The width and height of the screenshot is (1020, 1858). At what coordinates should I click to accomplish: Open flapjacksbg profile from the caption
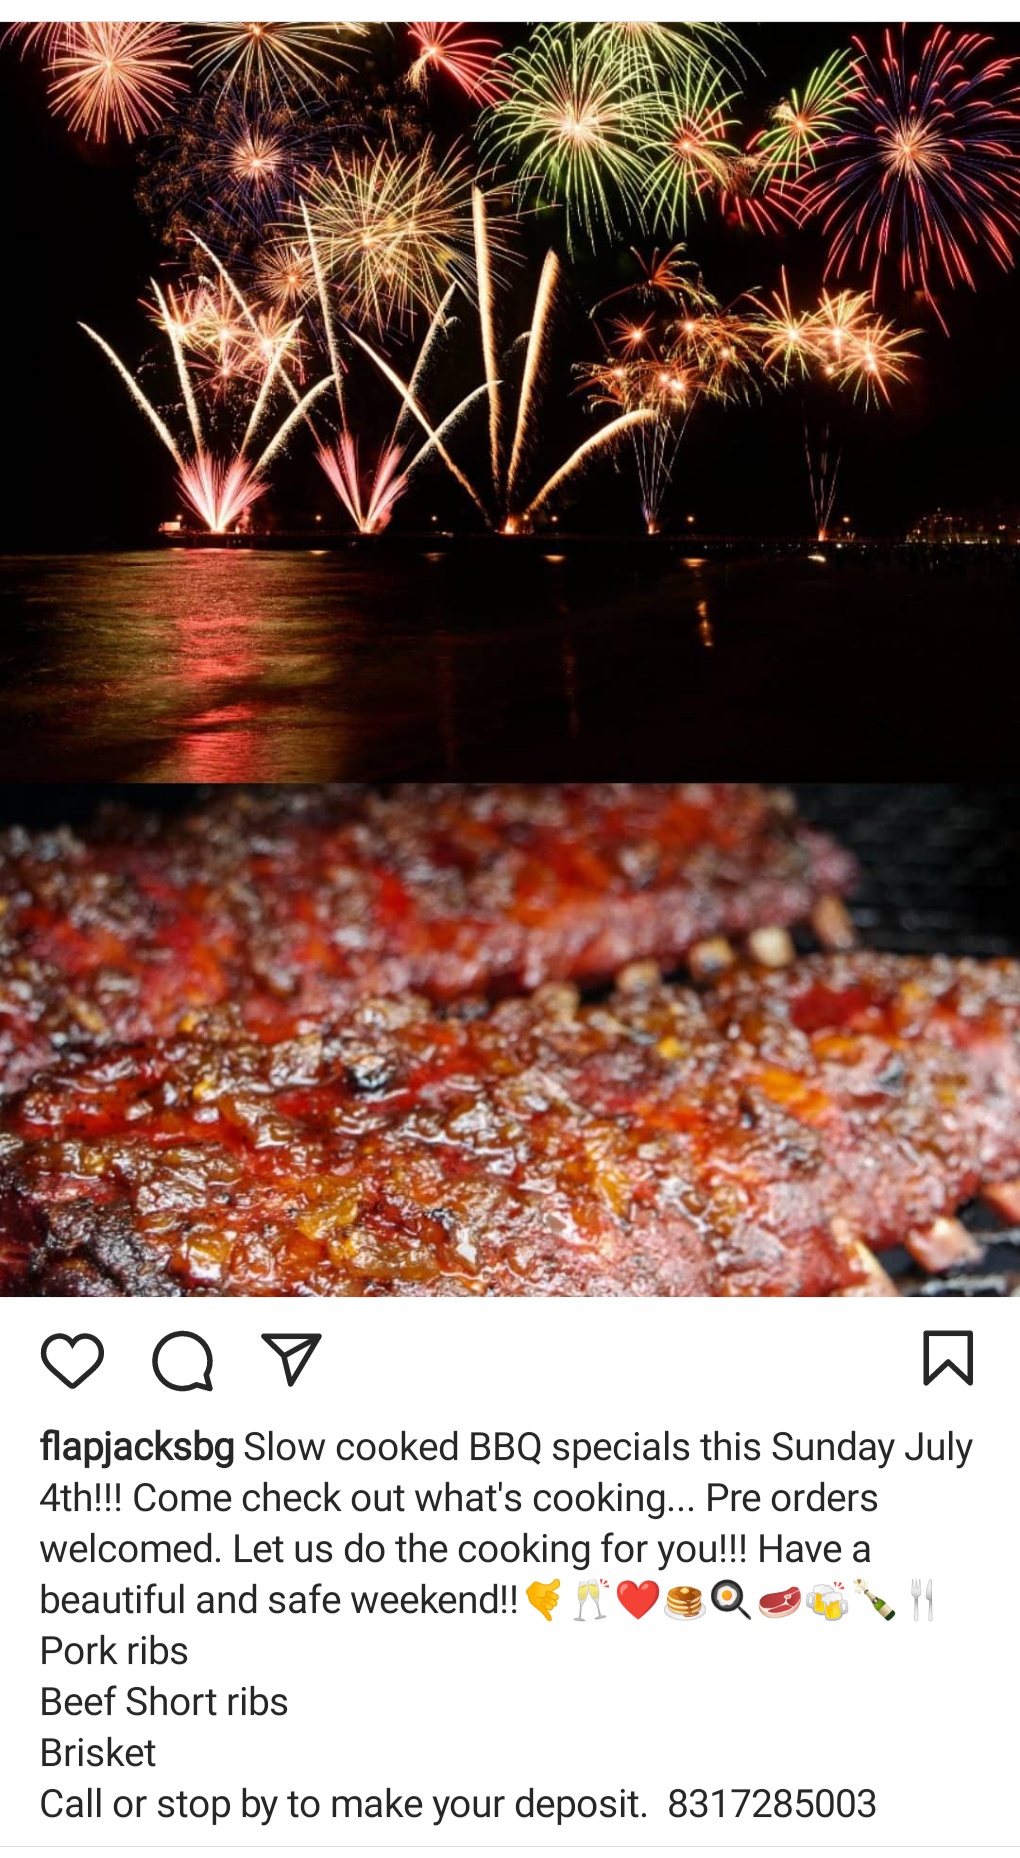pos(137,1447)
